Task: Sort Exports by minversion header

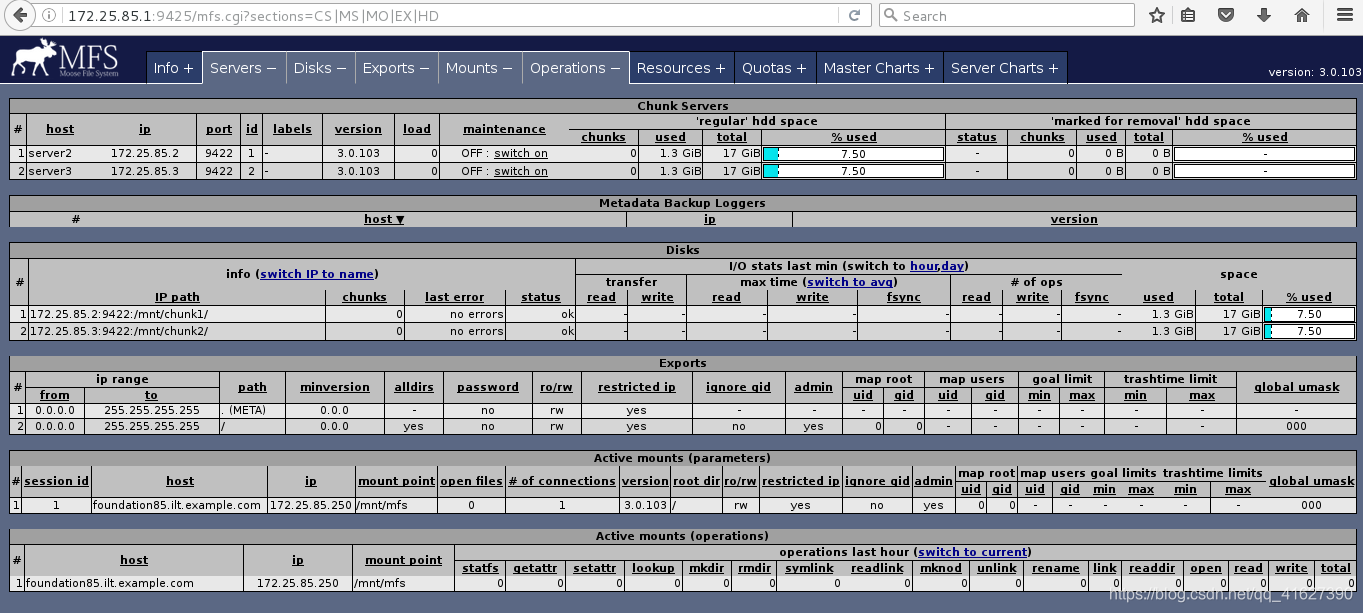Action: pyautogui.click(x=335, y=387)
